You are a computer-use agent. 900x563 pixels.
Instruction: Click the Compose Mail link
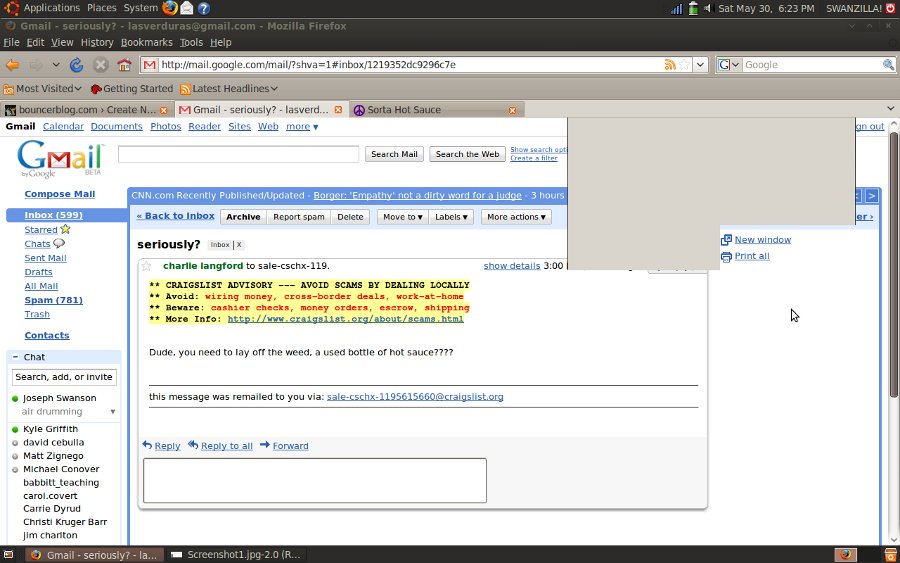(60, 194)
